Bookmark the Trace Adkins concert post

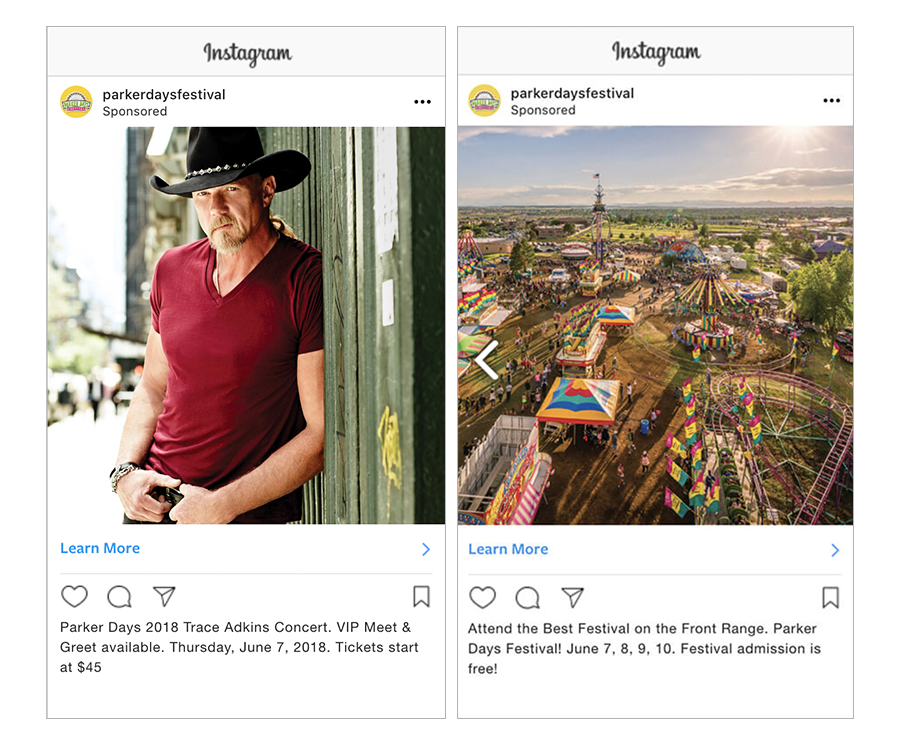coord(421,596)
